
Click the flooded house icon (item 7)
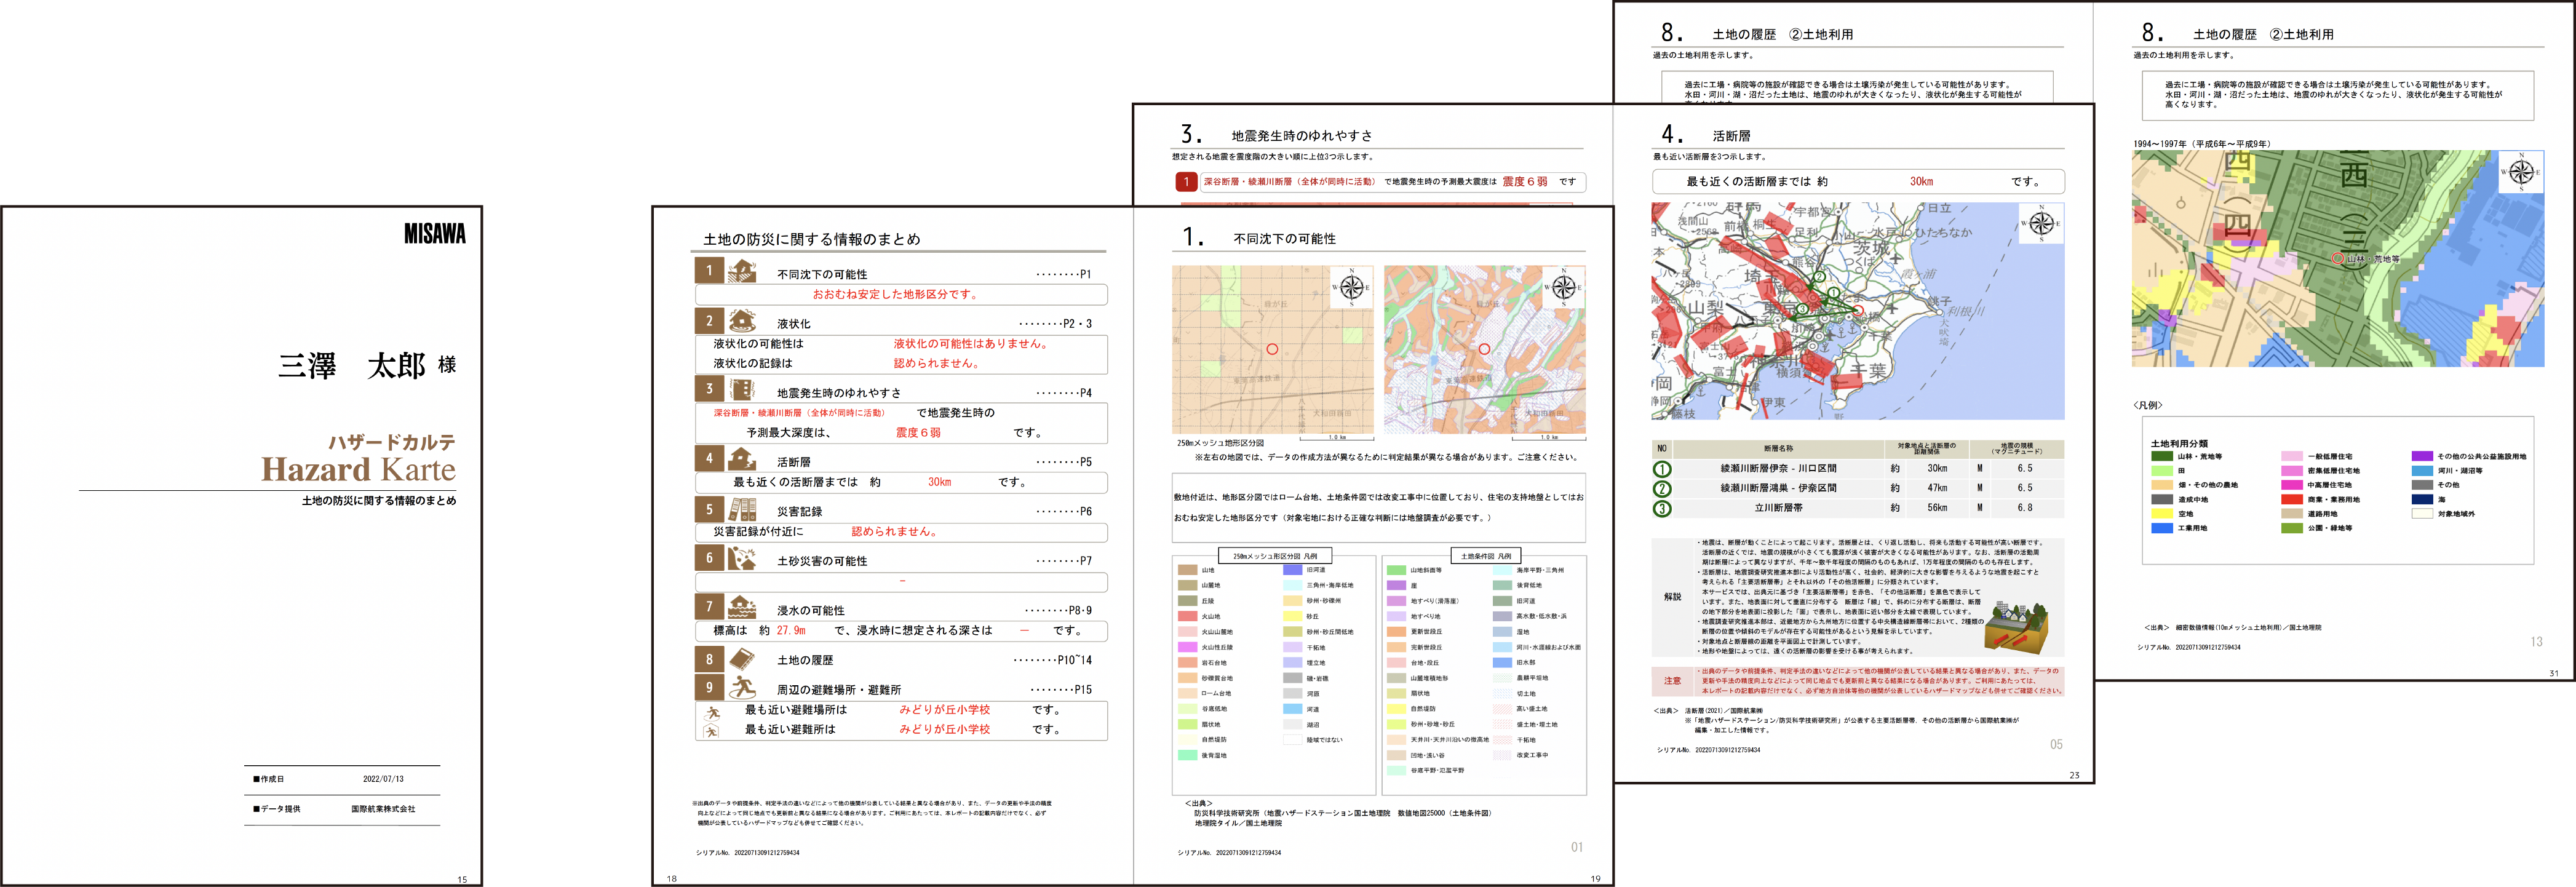click(742, 607)
